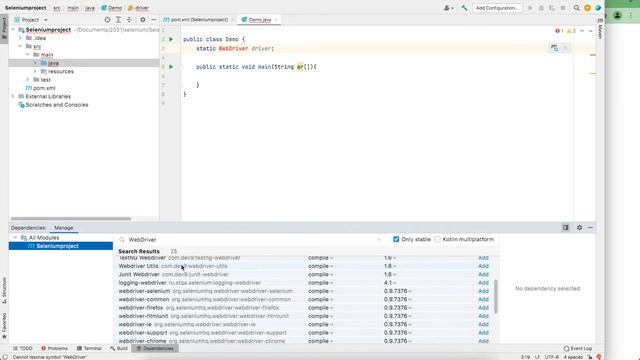Expand the resources folder
This screenshot has width=640, height=360.
click(x=35, y=71)
